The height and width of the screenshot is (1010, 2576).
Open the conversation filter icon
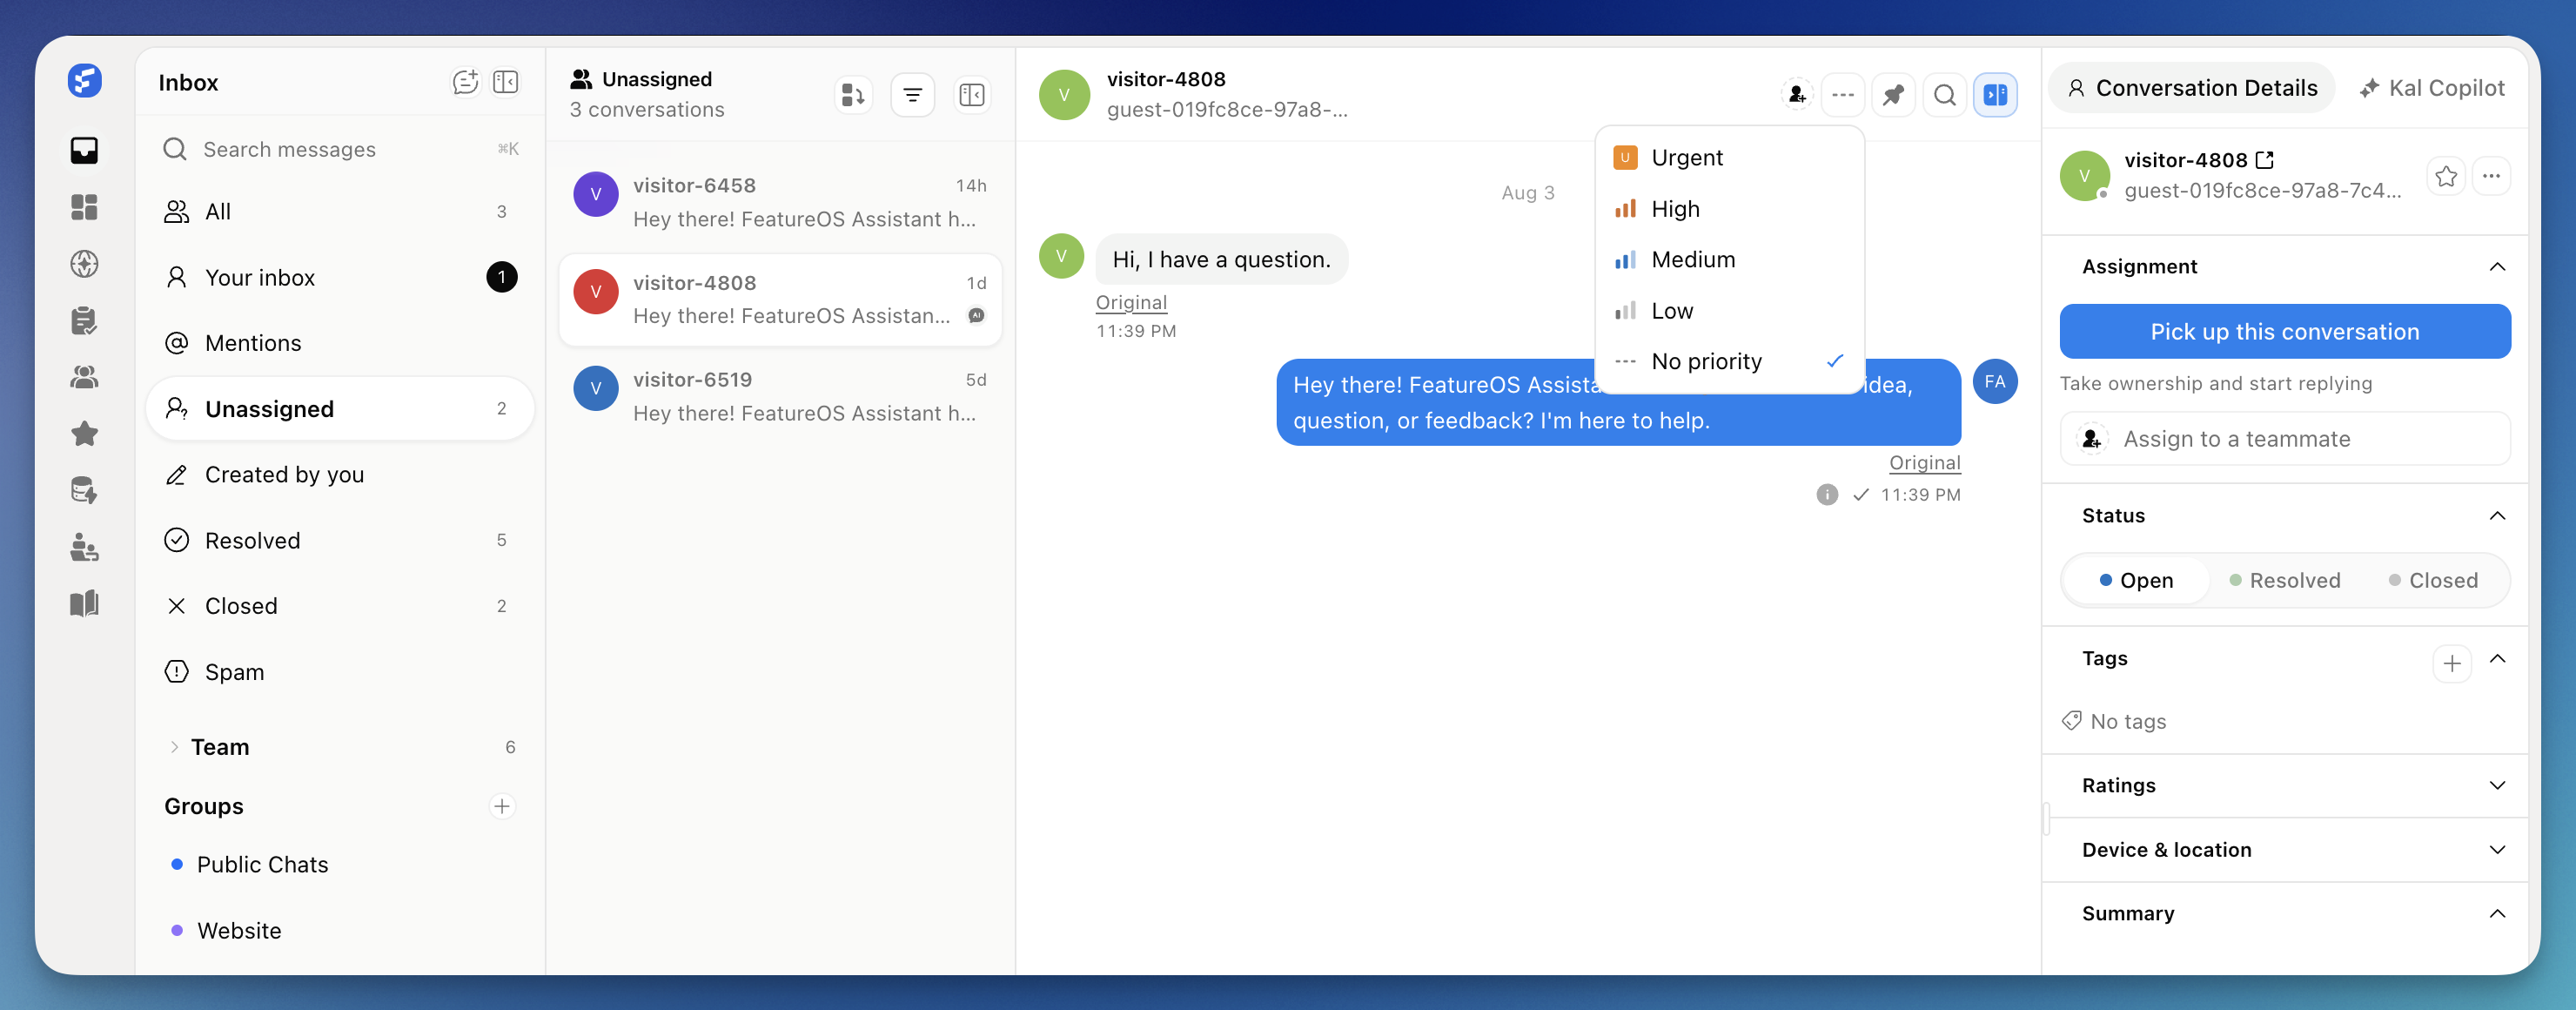[x=912, y=95]
